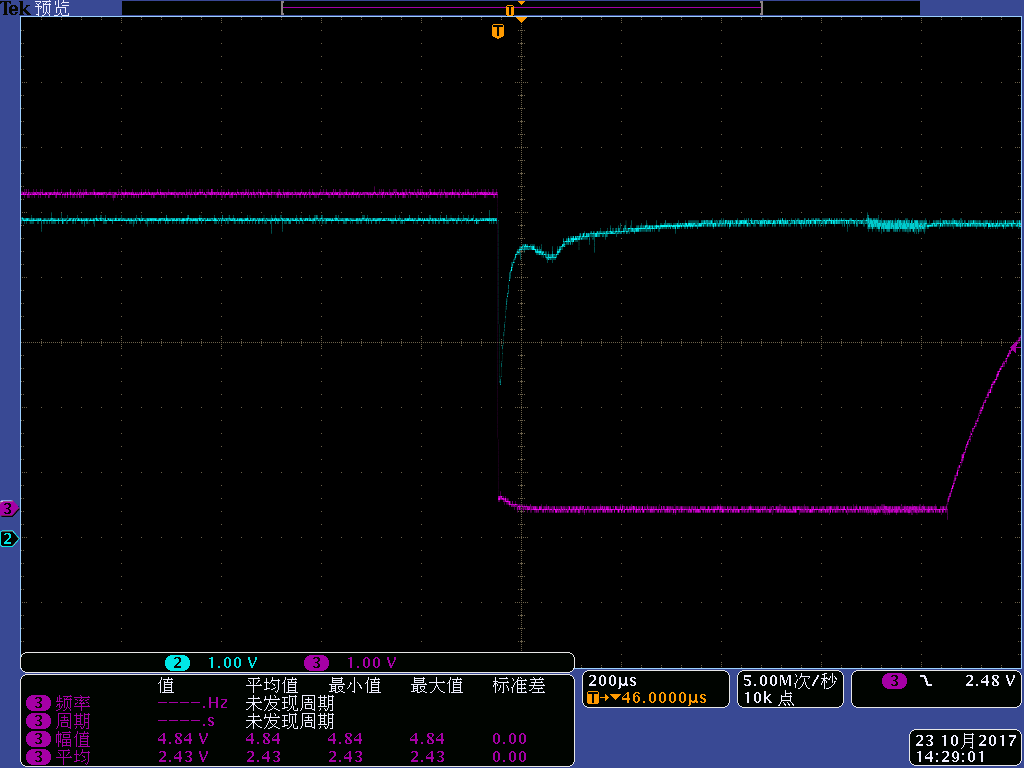Select the cyan channel 2 badge in scale readout
1024x768 pixels.
coord(177,663)
